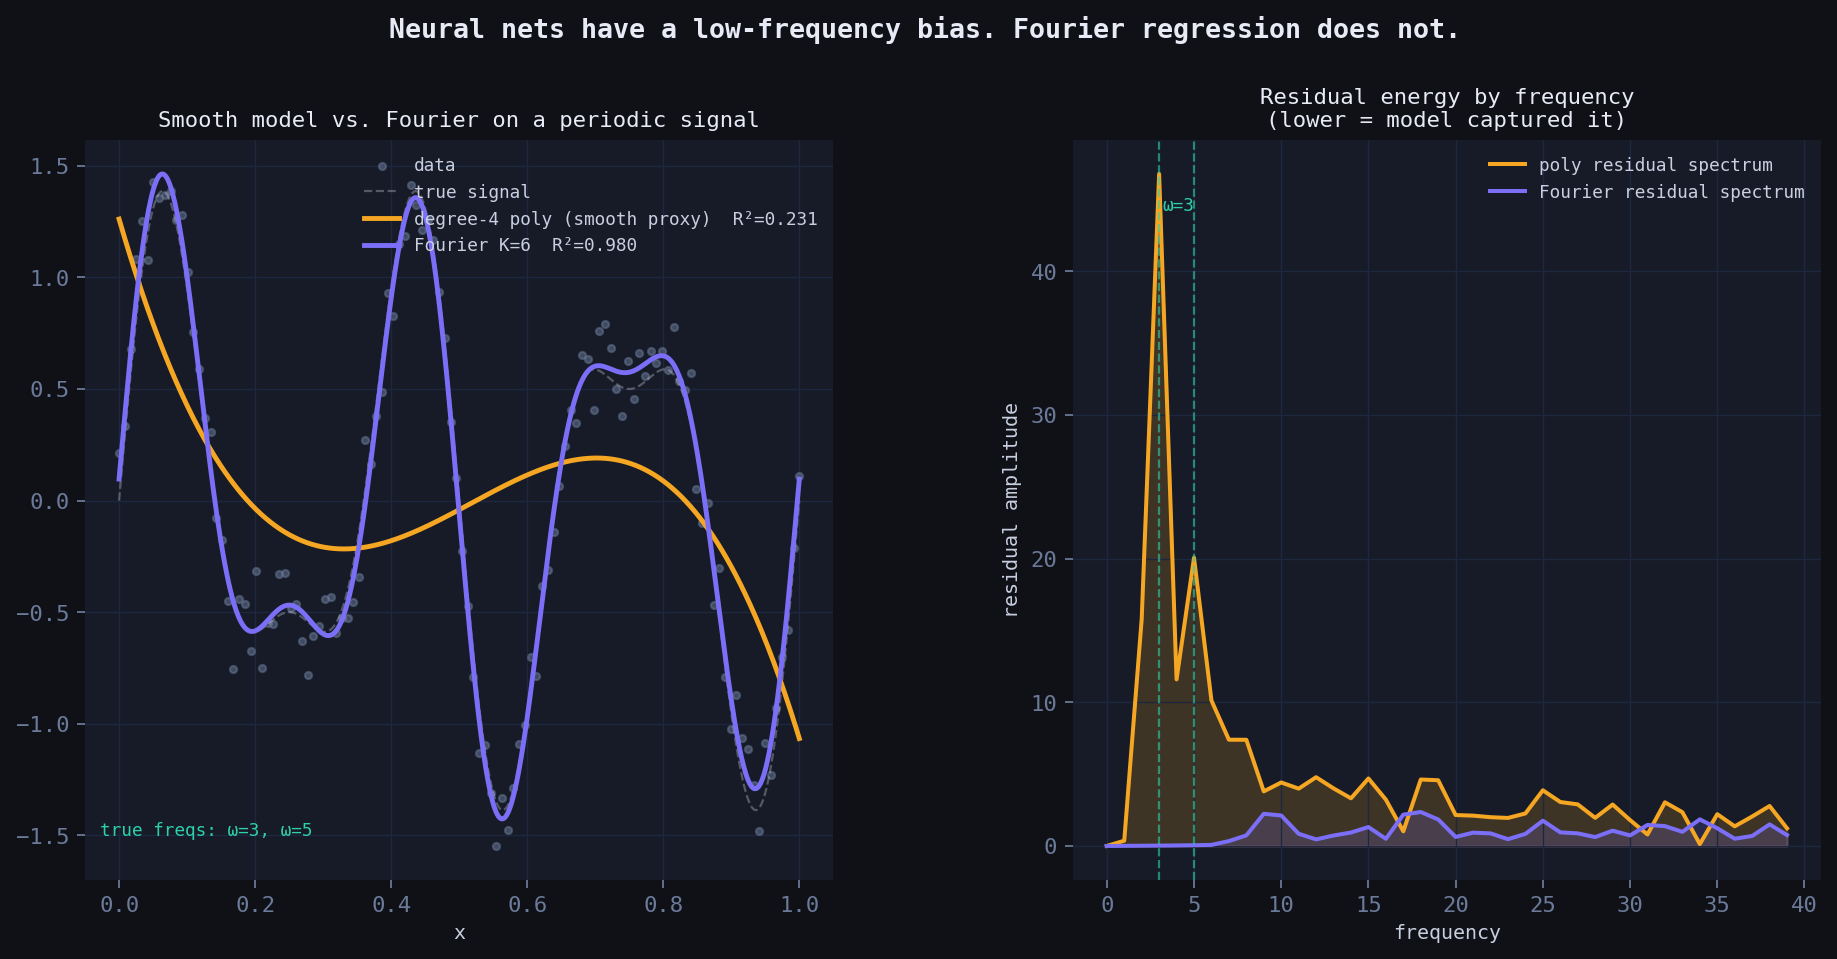Click the '30' tick on the residual amplitude axis
This screenshot has height=959, width=1837.
click(x=1044, y=415)
